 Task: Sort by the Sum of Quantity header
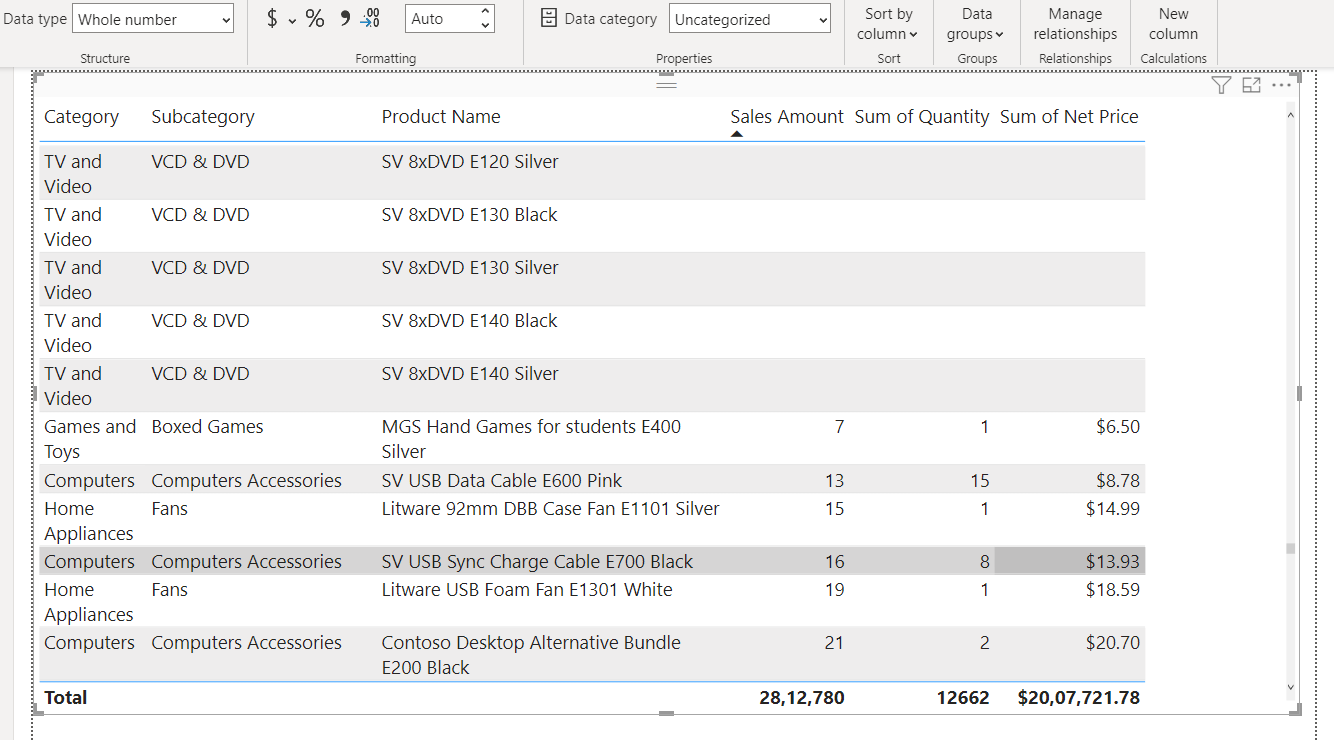922,117
